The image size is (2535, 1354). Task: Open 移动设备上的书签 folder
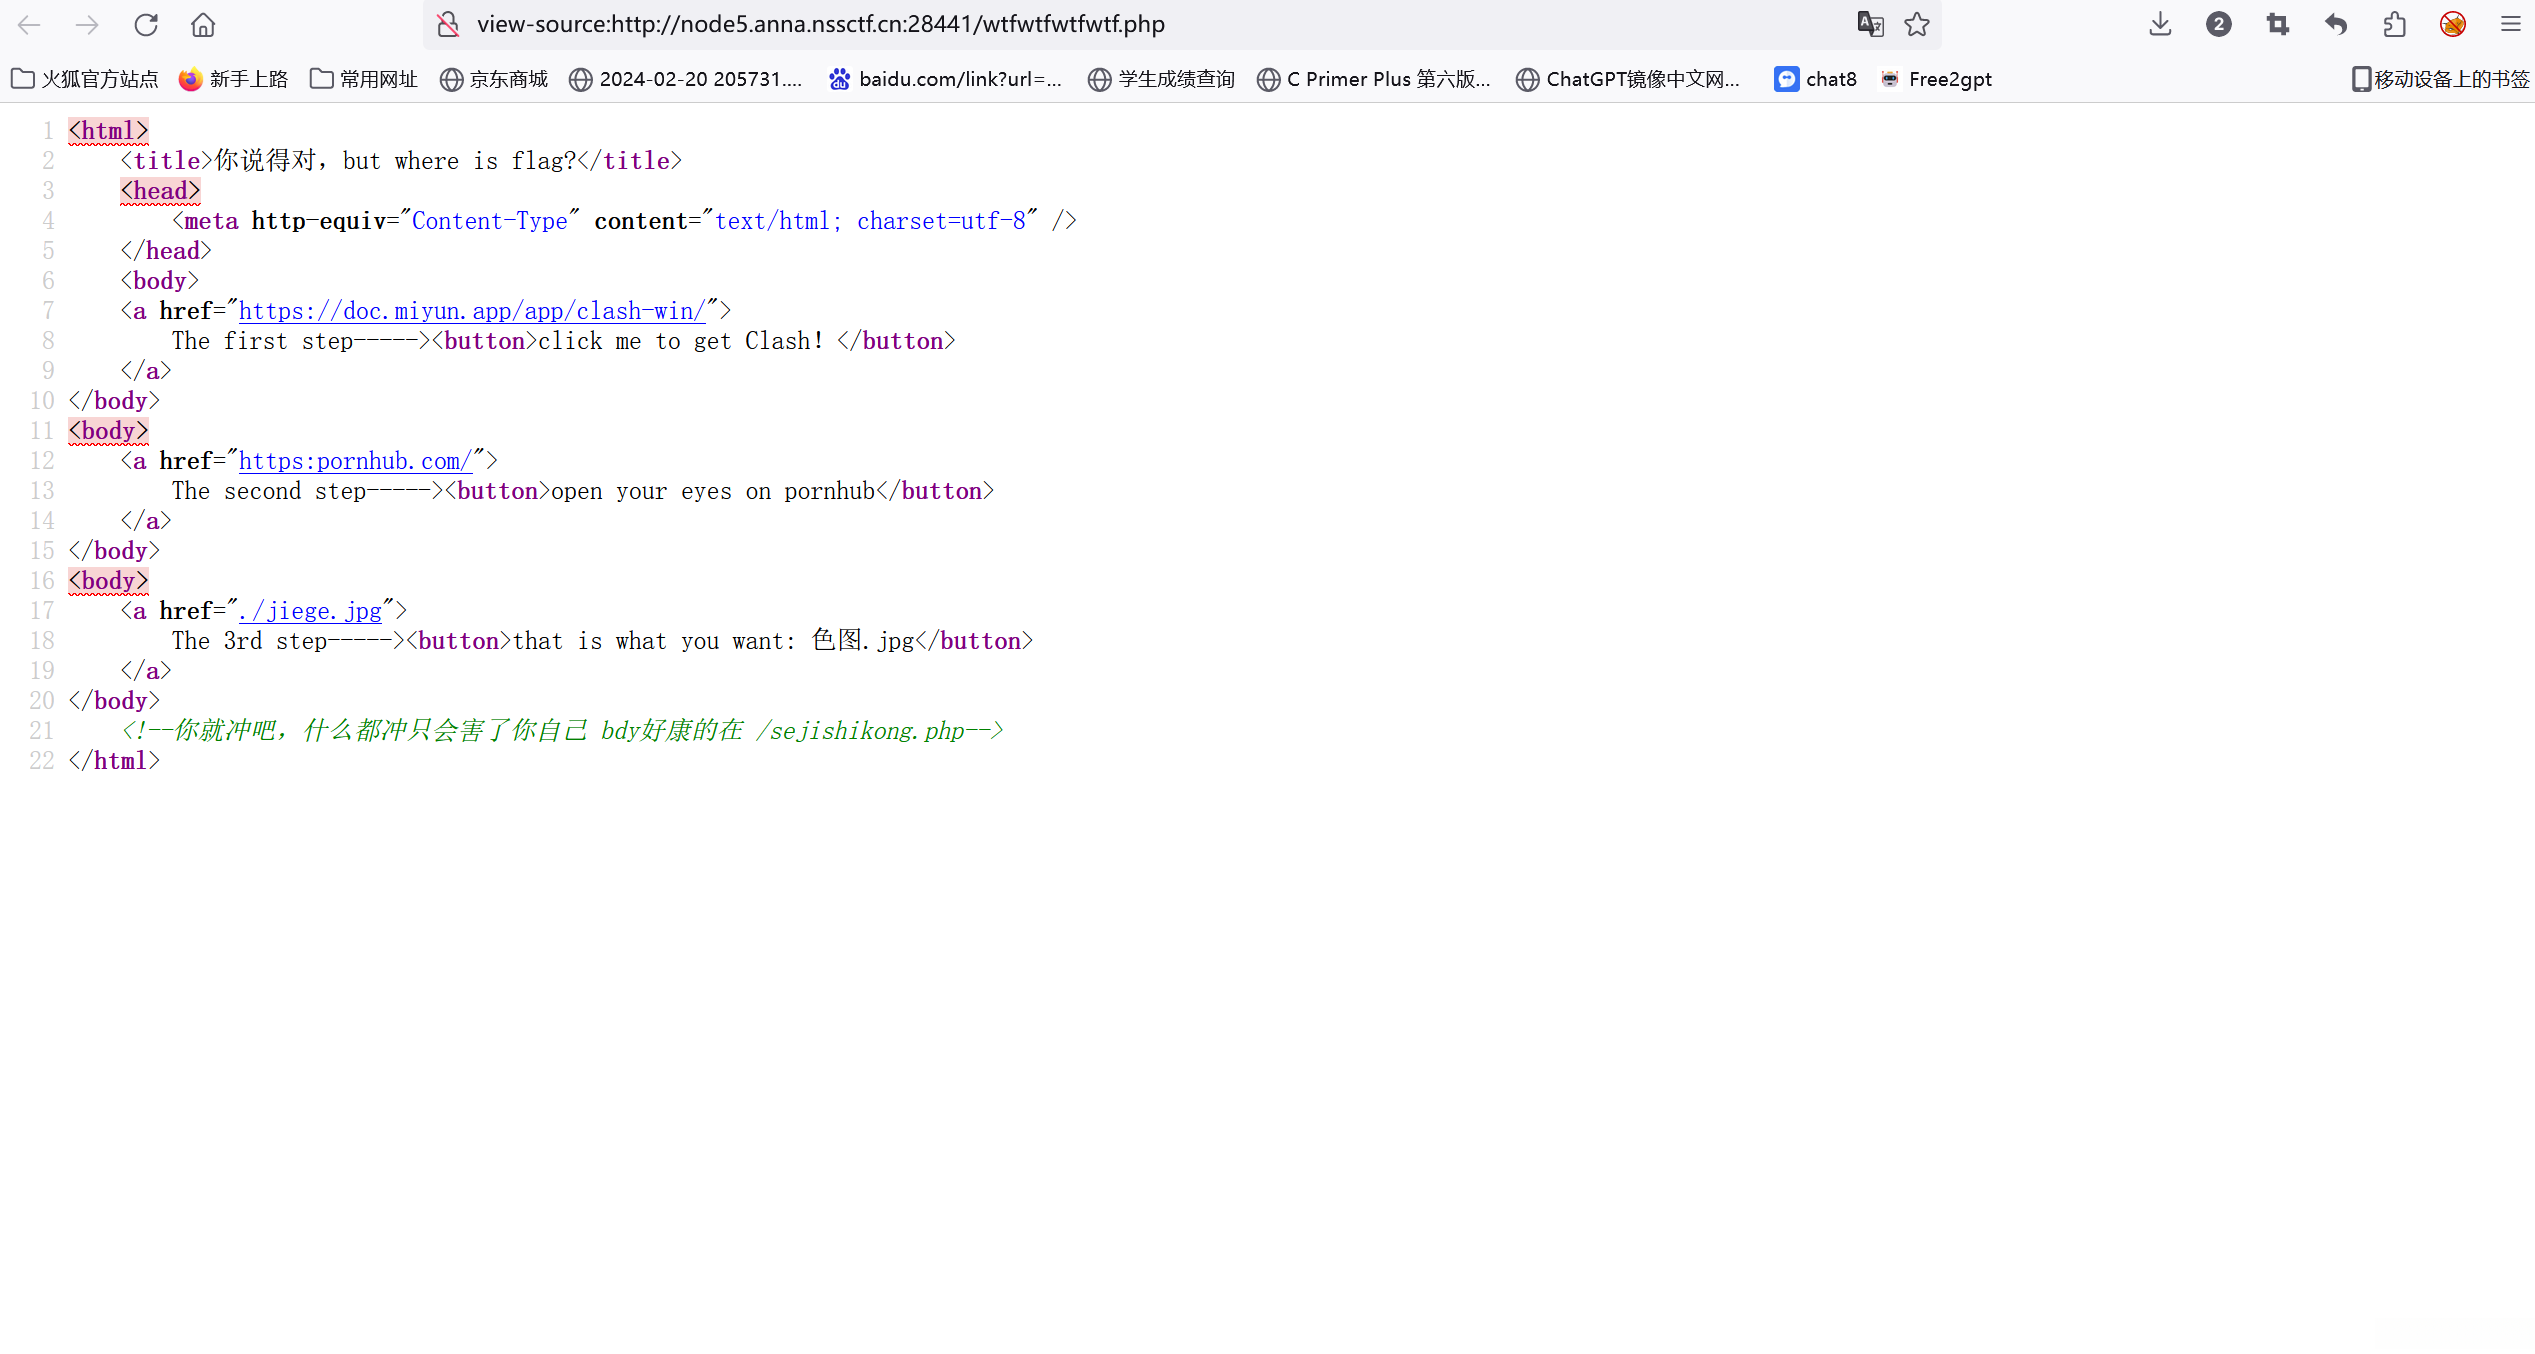click(2440, 79)
